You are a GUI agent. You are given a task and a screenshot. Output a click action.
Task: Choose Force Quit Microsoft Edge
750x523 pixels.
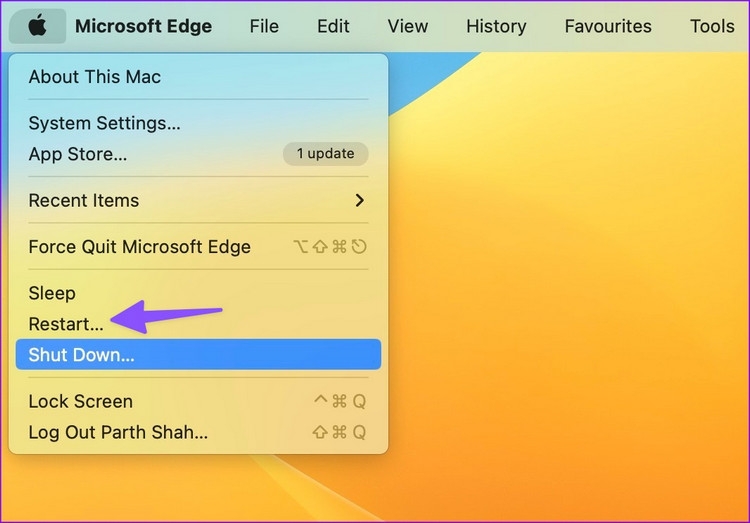199,247
